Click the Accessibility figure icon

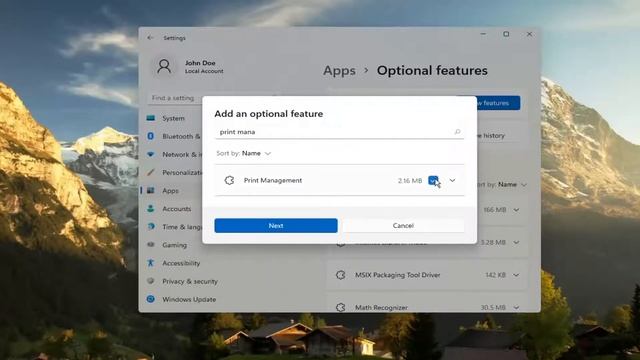(151, 263)
